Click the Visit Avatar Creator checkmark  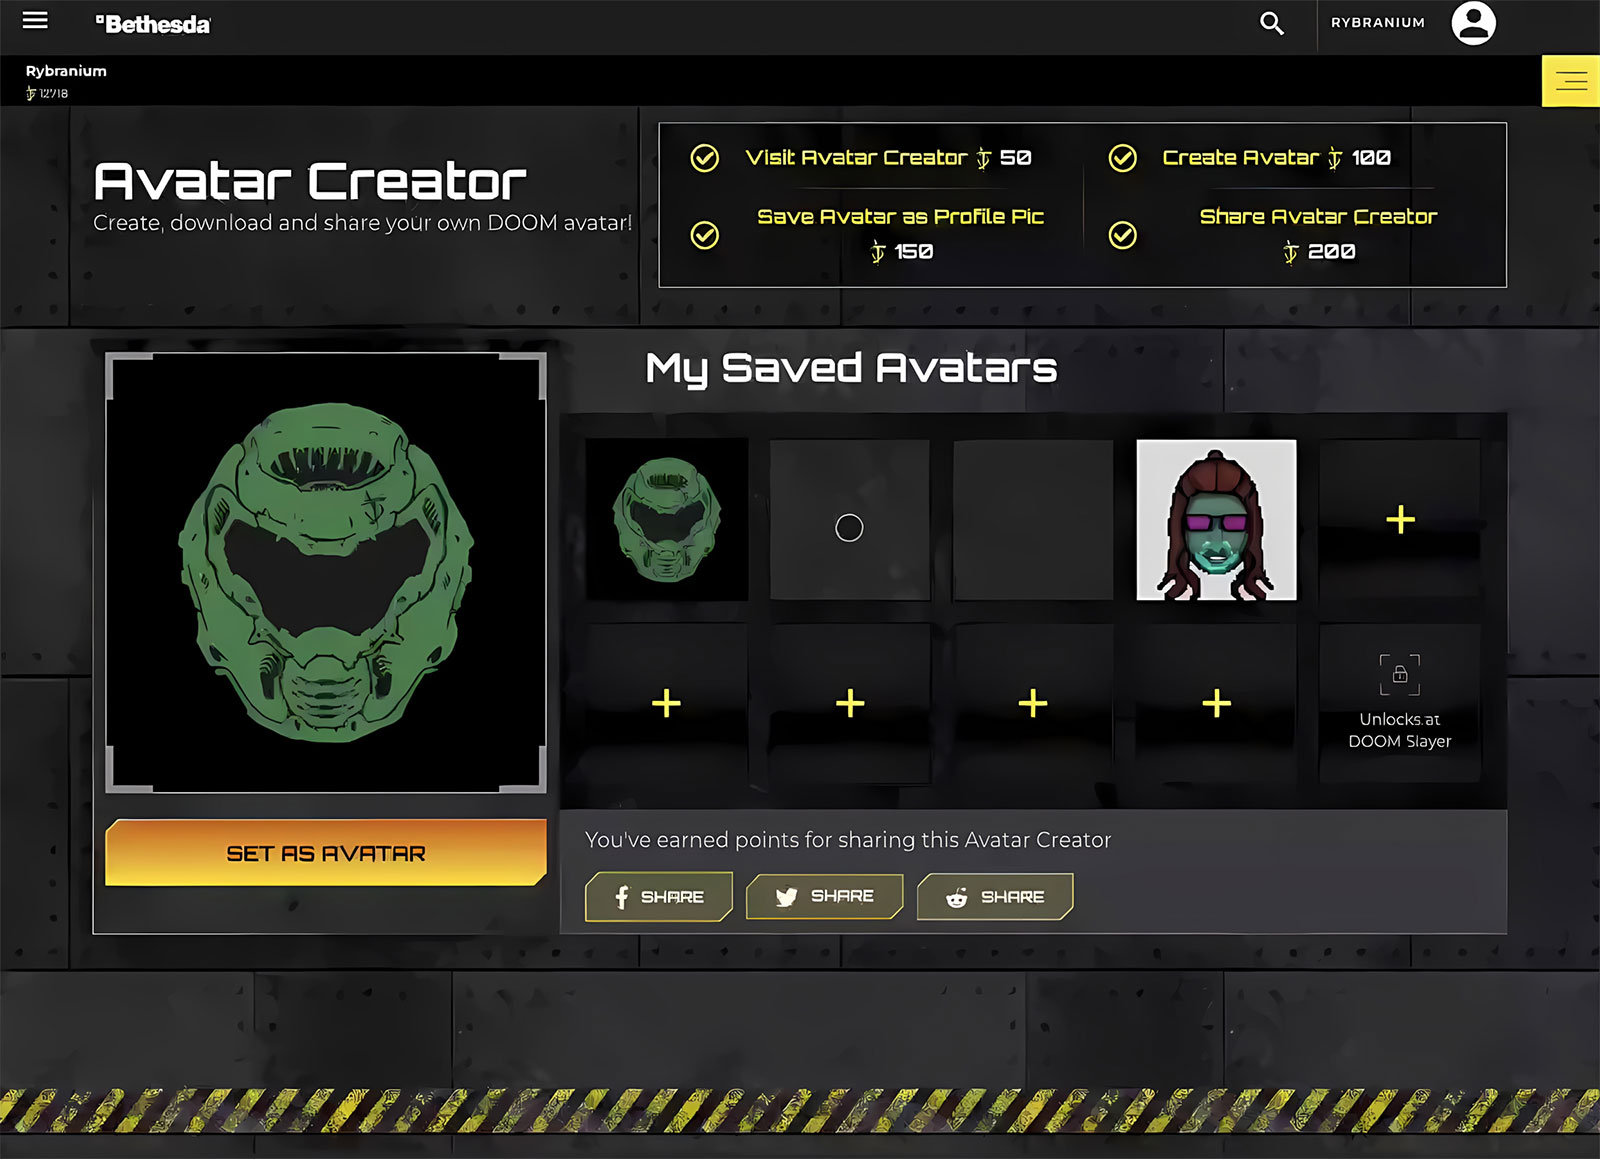tap(705, 158)
